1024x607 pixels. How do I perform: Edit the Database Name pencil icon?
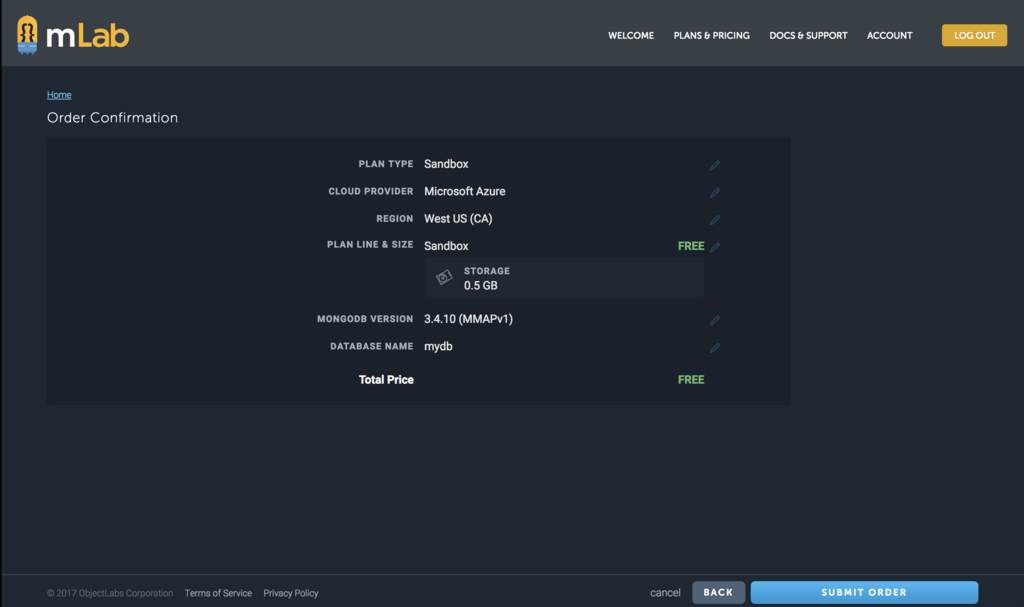pyautogui.click(x=714, y=348)
